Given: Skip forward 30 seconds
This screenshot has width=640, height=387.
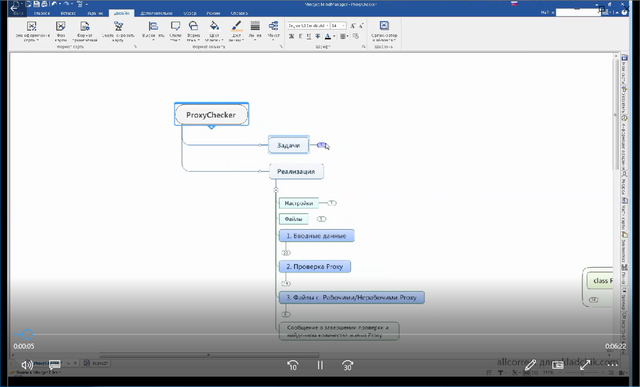Looking at the screenshot, I should click(x=347, y=365).
